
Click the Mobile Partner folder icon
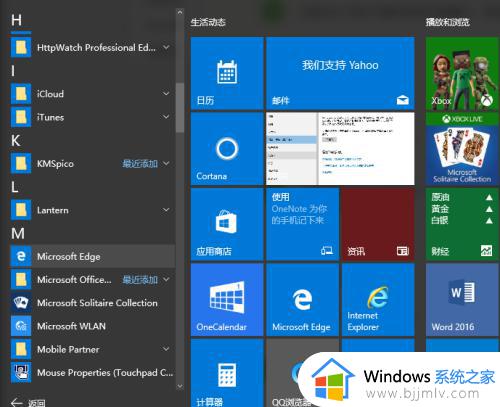21,349
